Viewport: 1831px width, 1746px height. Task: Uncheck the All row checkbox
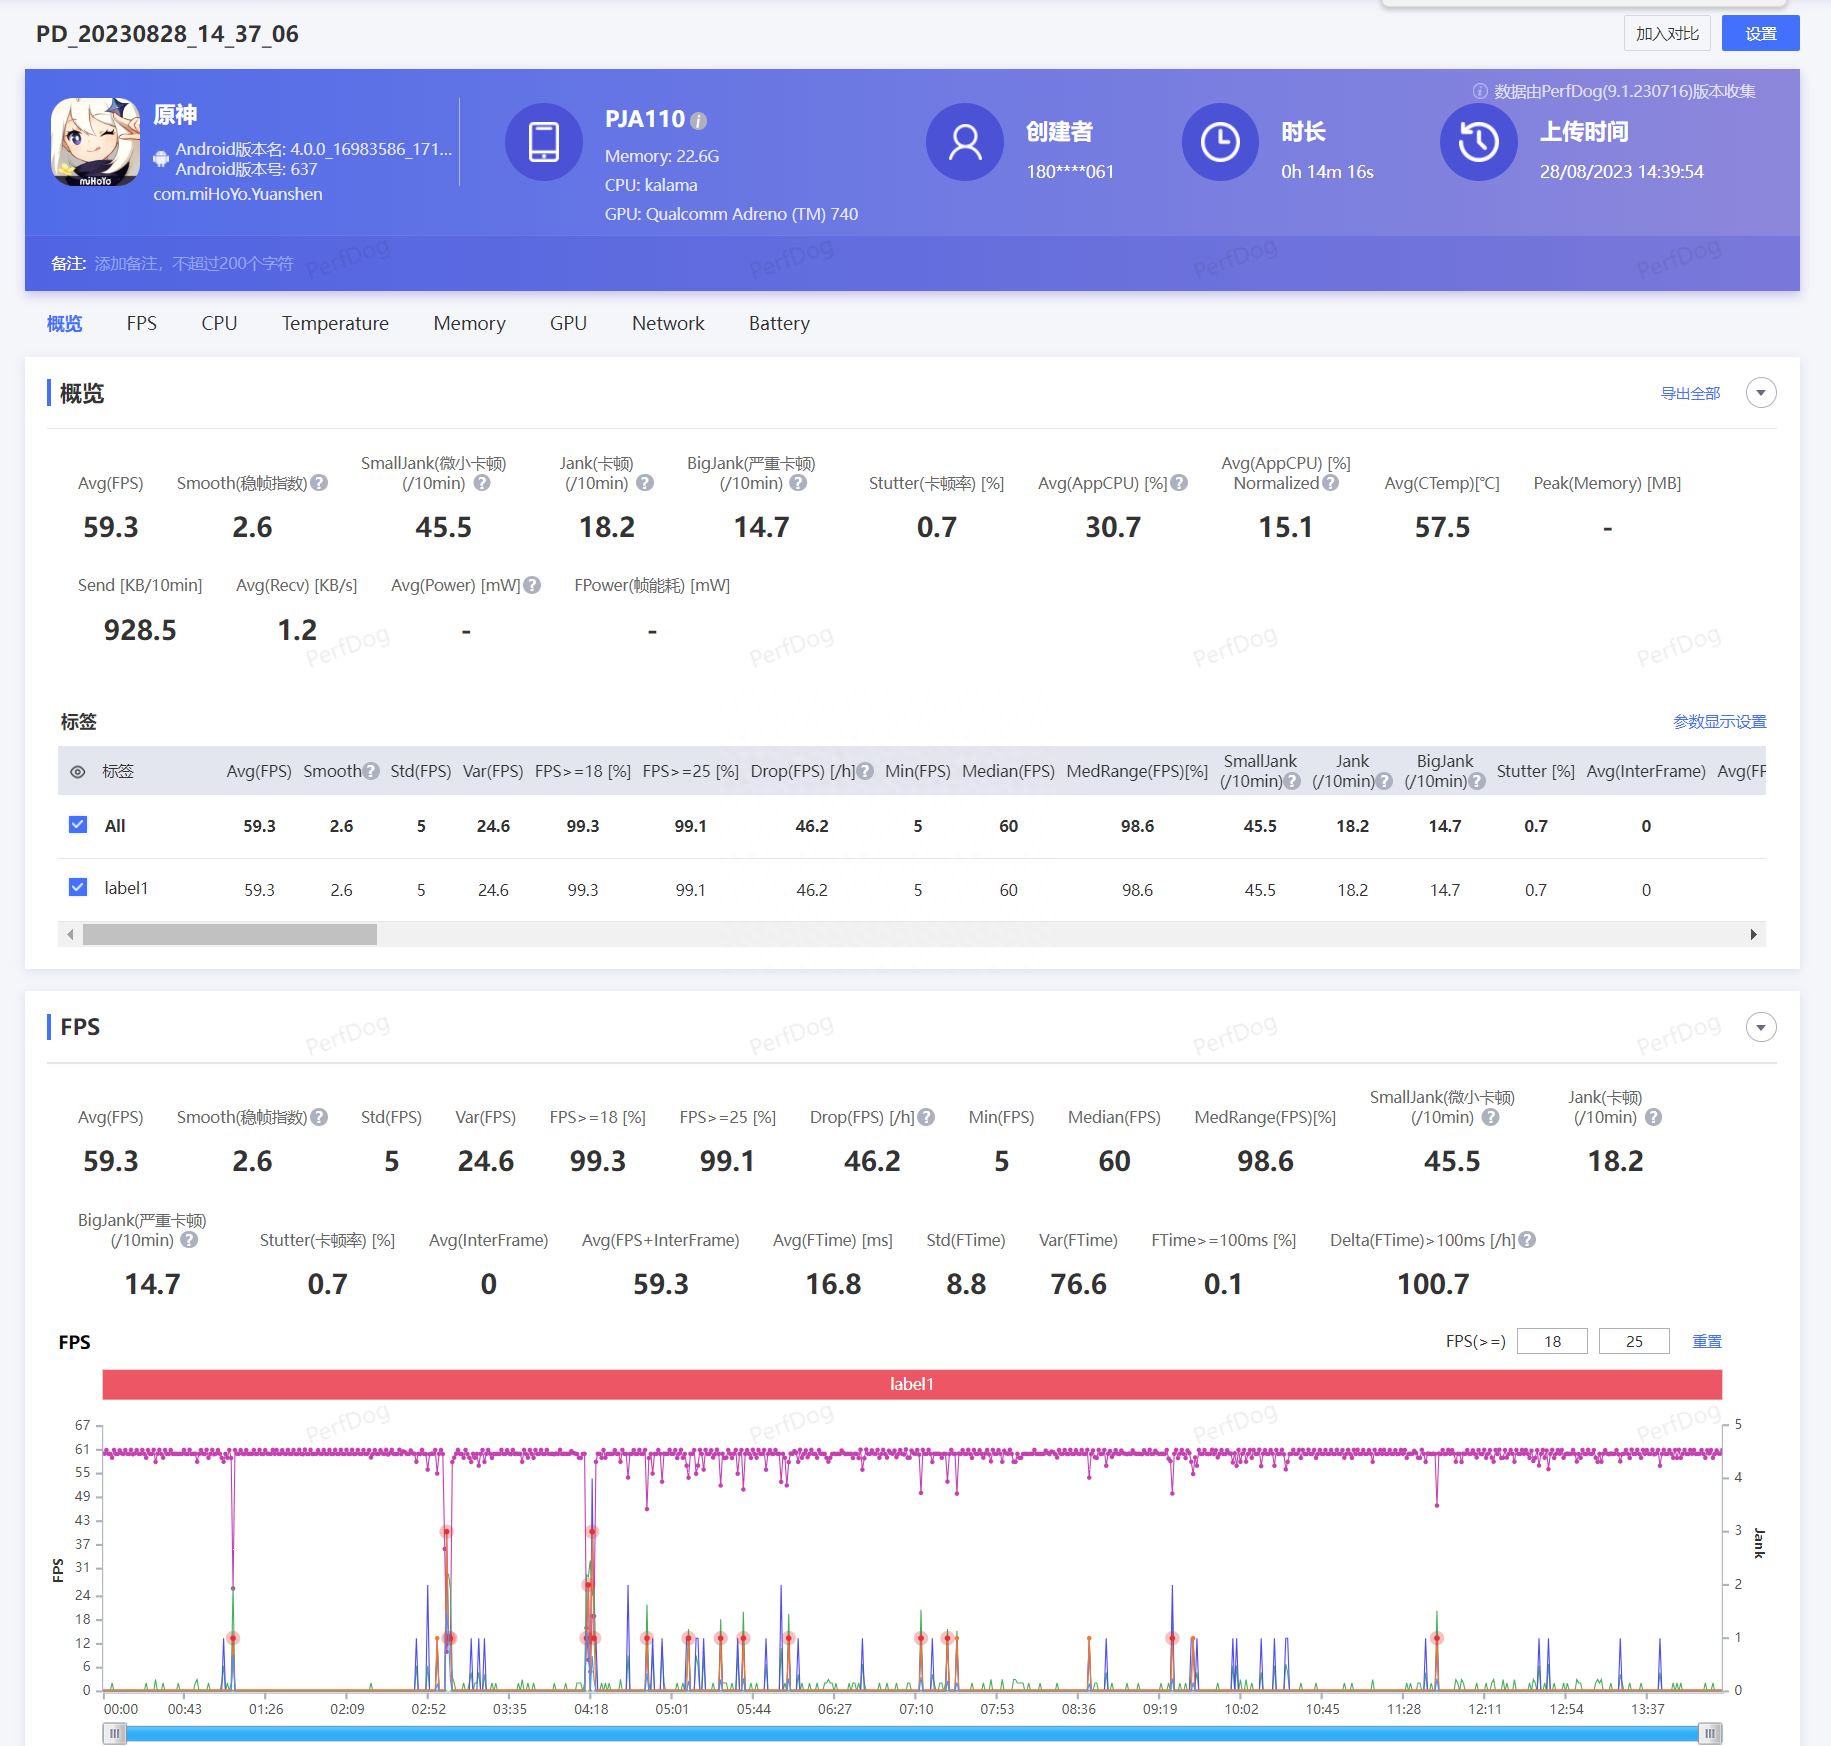point(78,825)
